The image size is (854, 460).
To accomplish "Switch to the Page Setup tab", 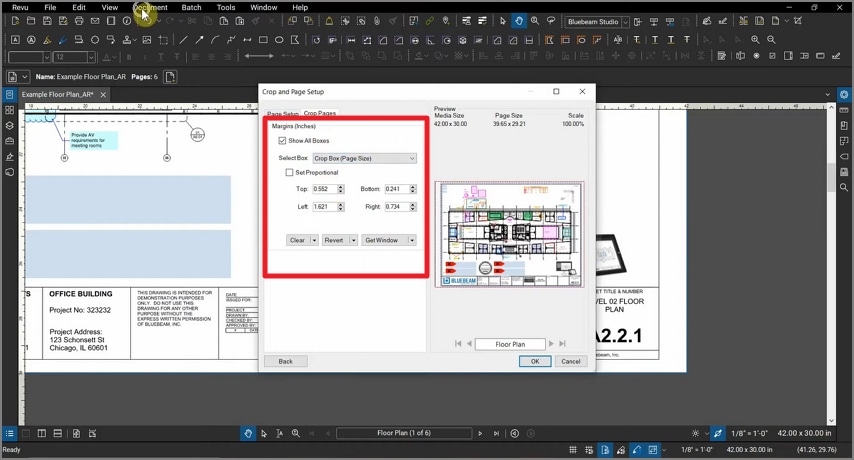I will point(283,114).
